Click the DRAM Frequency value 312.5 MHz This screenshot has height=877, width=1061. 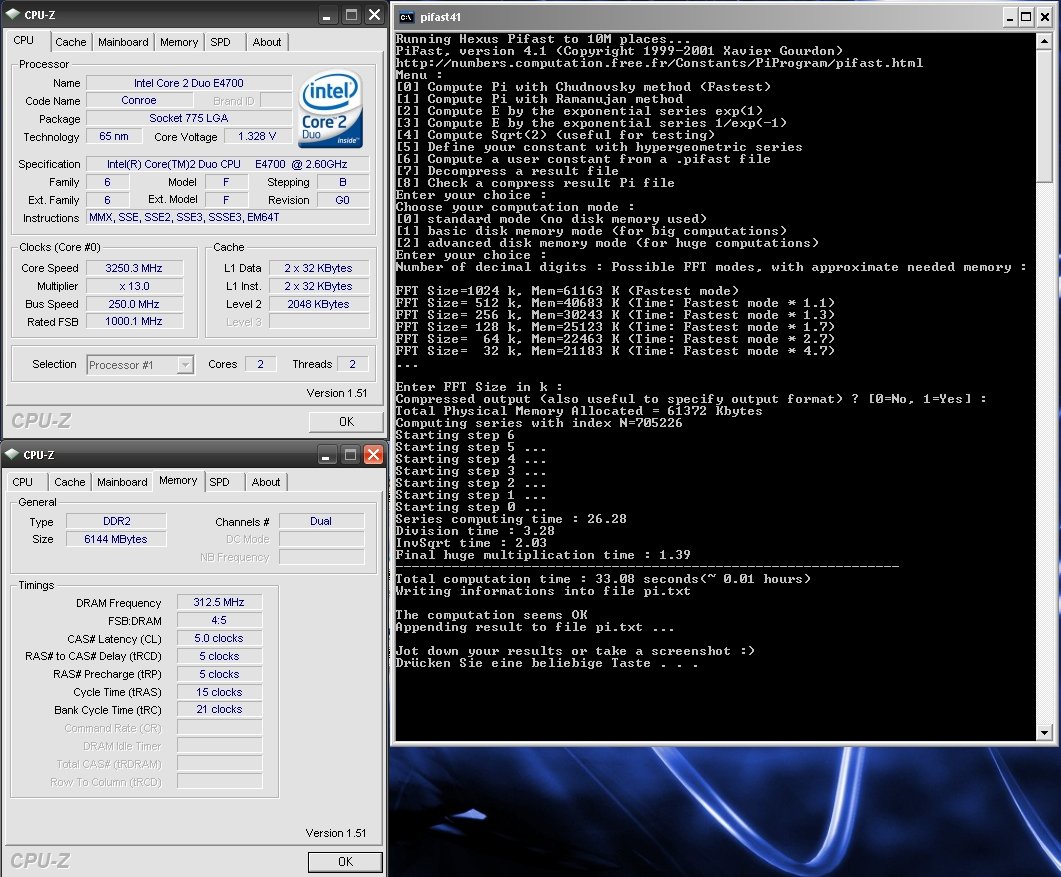[x=219, y=602]
